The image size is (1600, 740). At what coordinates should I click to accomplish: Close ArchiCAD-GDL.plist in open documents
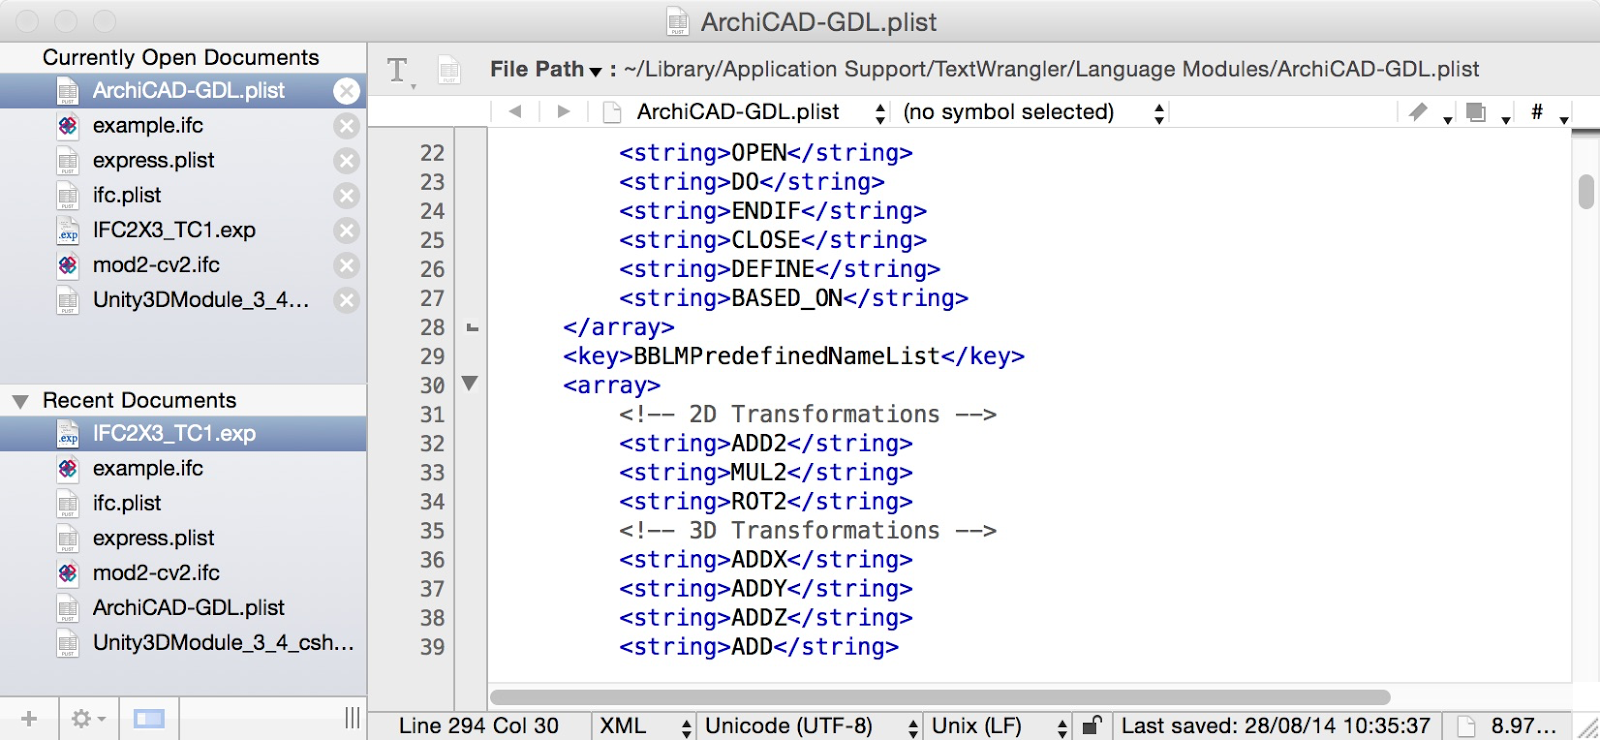point(347,91)
